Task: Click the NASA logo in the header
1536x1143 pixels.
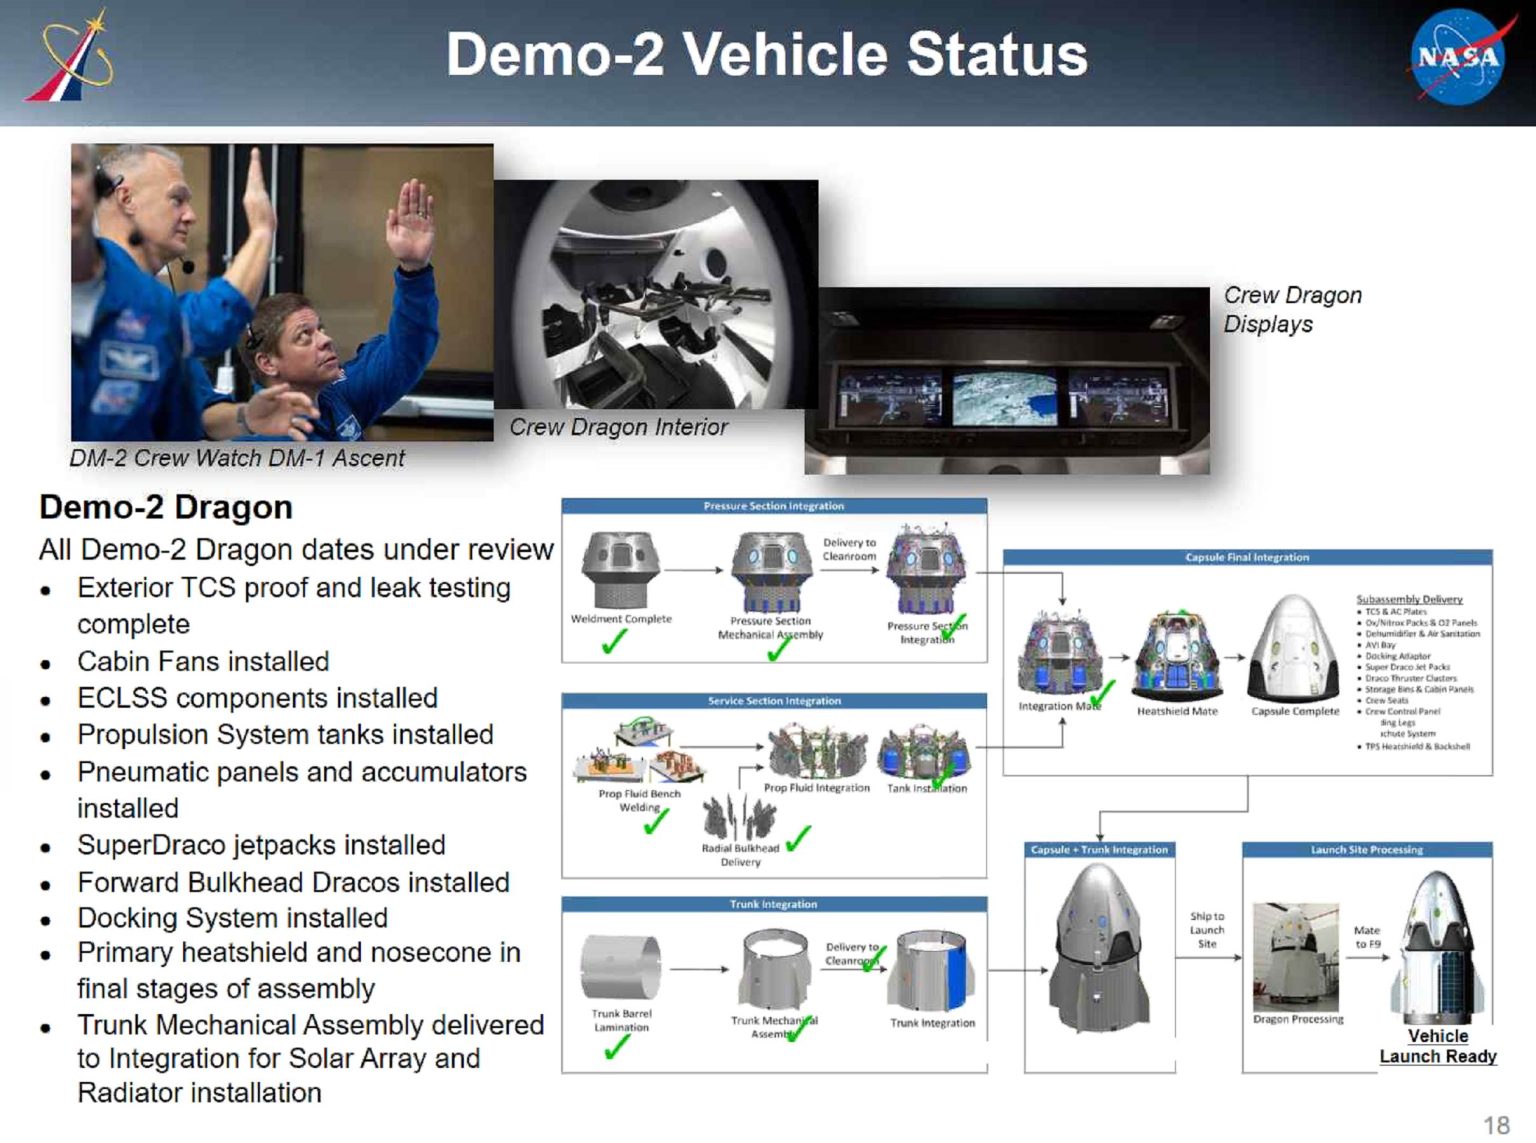Action: point(1459,57)
